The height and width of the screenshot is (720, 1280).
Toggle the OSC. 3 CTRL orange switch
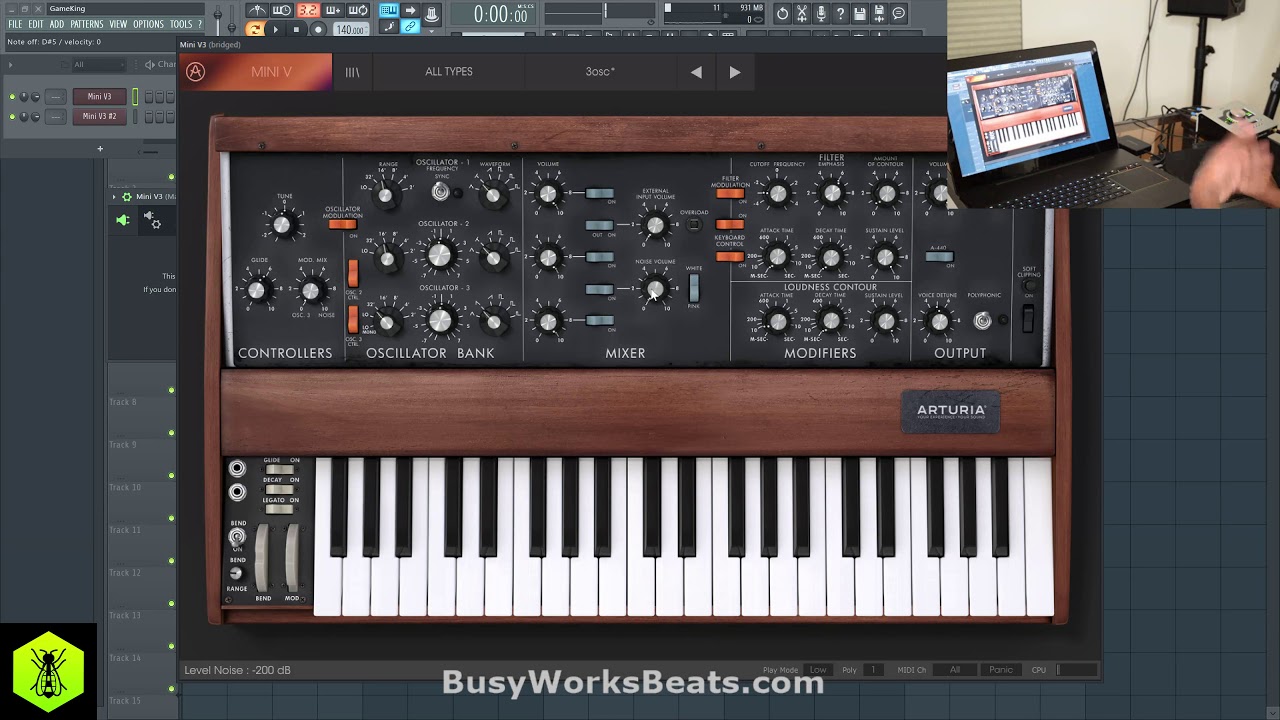pyautogui.click(x=353, y=320)
